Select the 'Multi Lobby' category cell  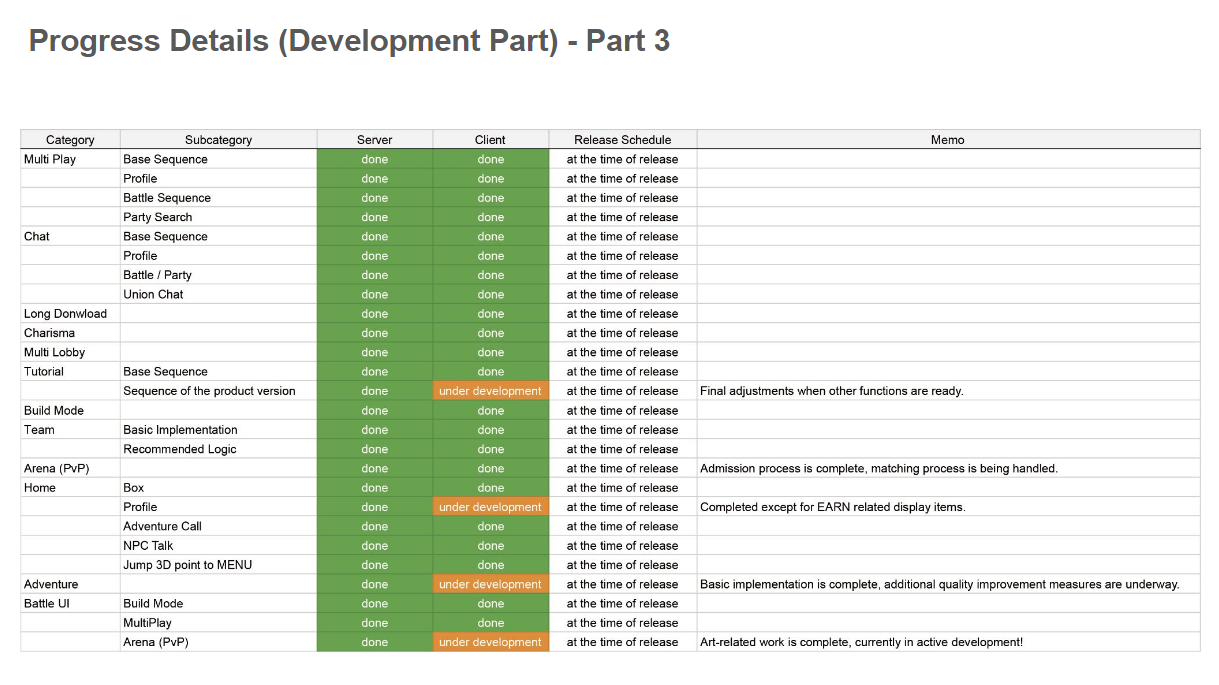tap(70, 352)
